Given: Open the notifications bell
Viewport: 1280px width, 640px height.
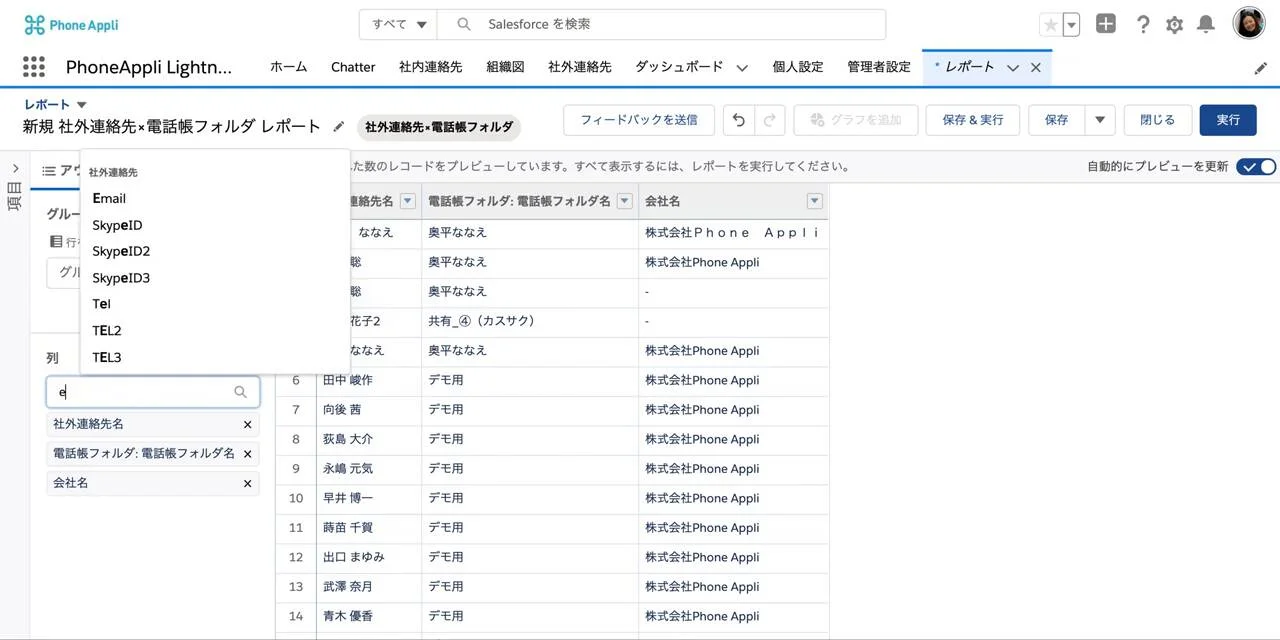Looking at the screenshot, I should click(x=1206, y=24).
